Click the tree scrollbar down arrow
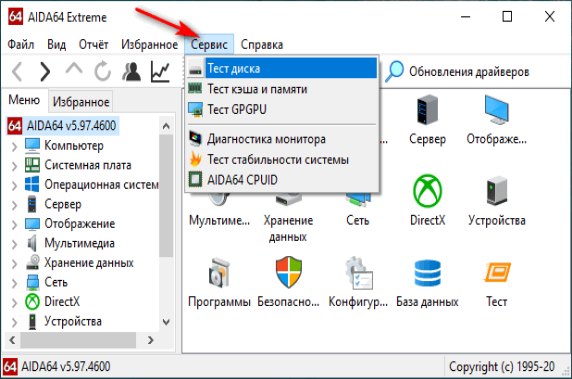Viewport: 572px width, 379px height. pyautogui.click(x=166, y=322)
